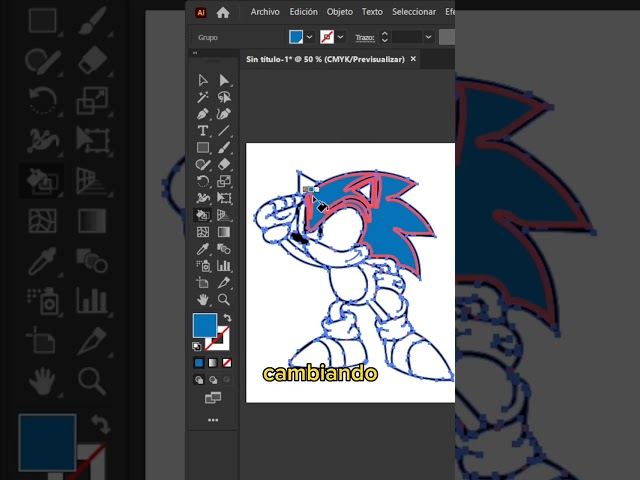640x480 pixels.
Task: Switch to Sin título-1 document tab
Action: pyautogui.click(x=325, y=59)
